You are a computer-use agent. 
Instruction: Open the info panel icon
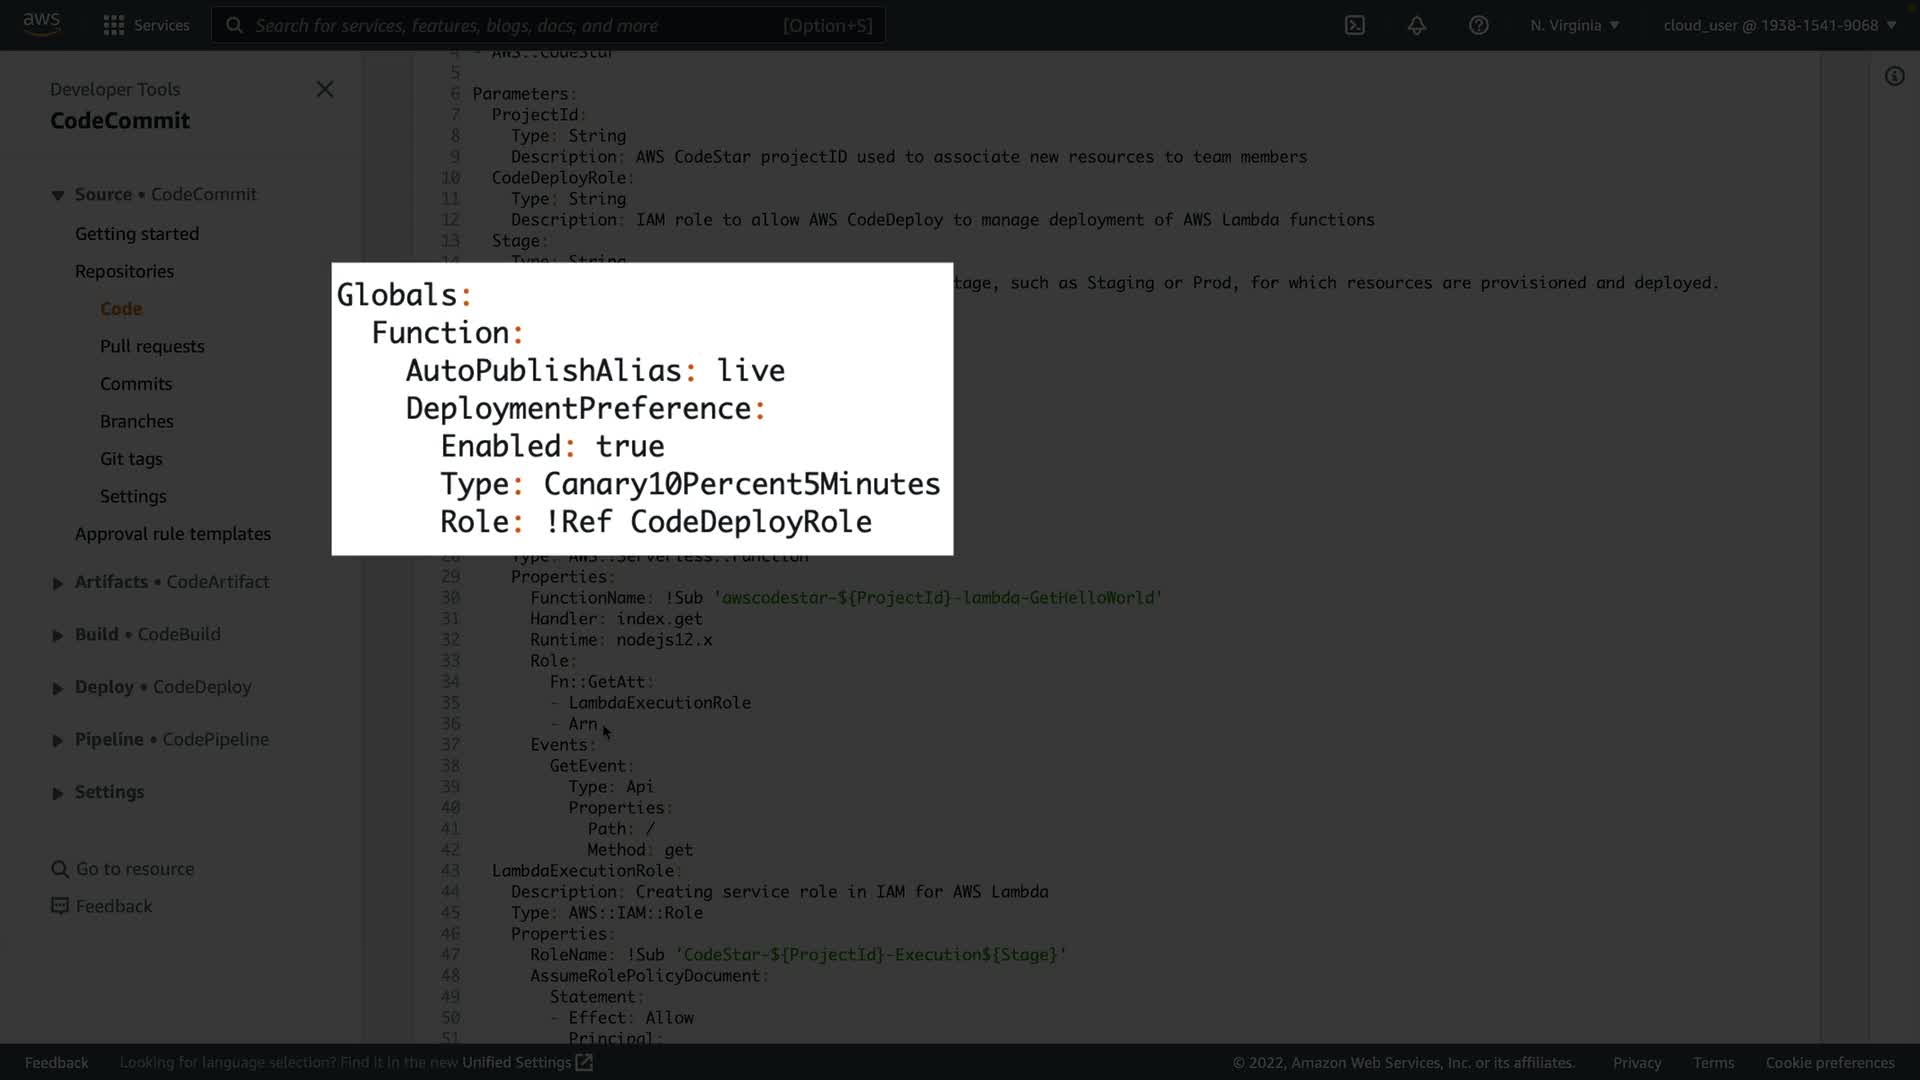tap(1894, 76)
